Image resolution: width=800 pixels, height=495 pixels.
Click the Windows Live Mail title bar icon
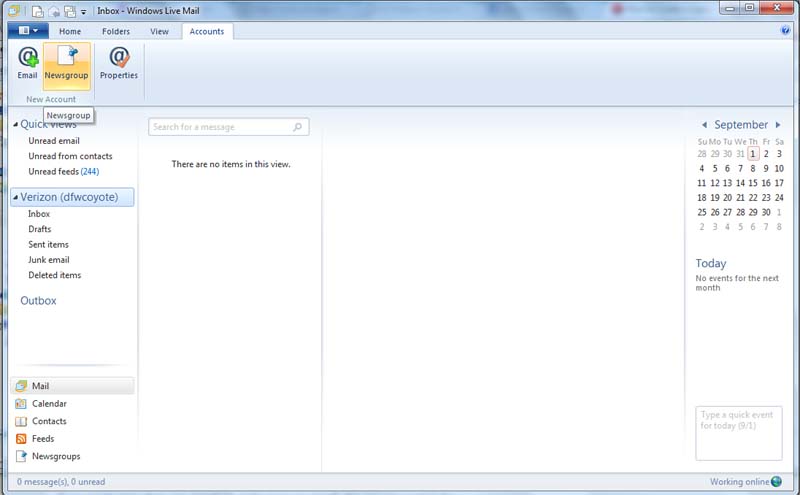(15, 10)
